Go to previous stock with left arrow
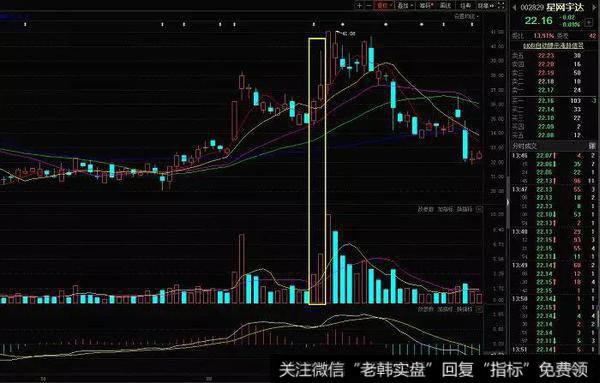The width and height of the screenshot is (600, 383). tap(515, 7)
